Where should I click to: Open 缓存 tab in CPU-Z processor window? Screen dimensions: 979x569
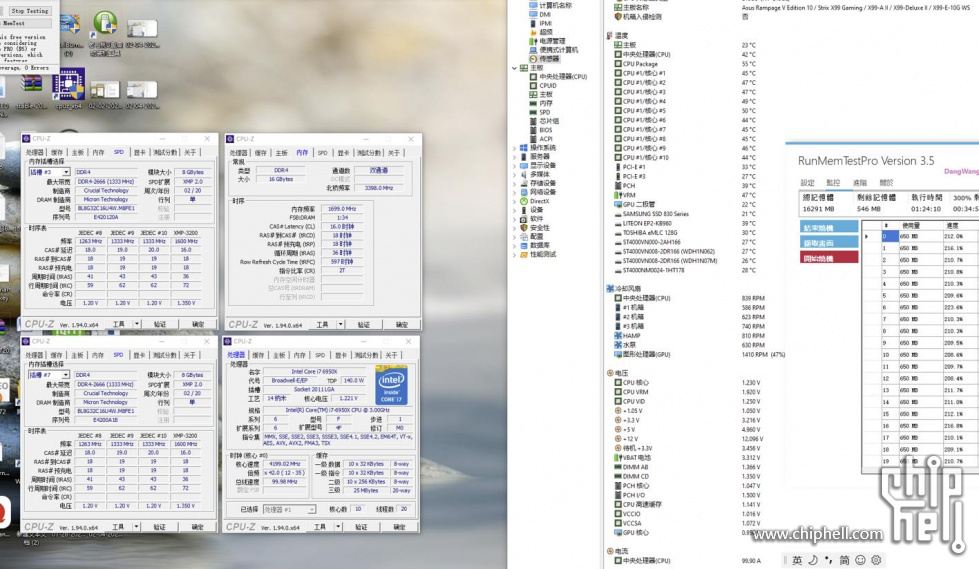(x=258, y=355)
